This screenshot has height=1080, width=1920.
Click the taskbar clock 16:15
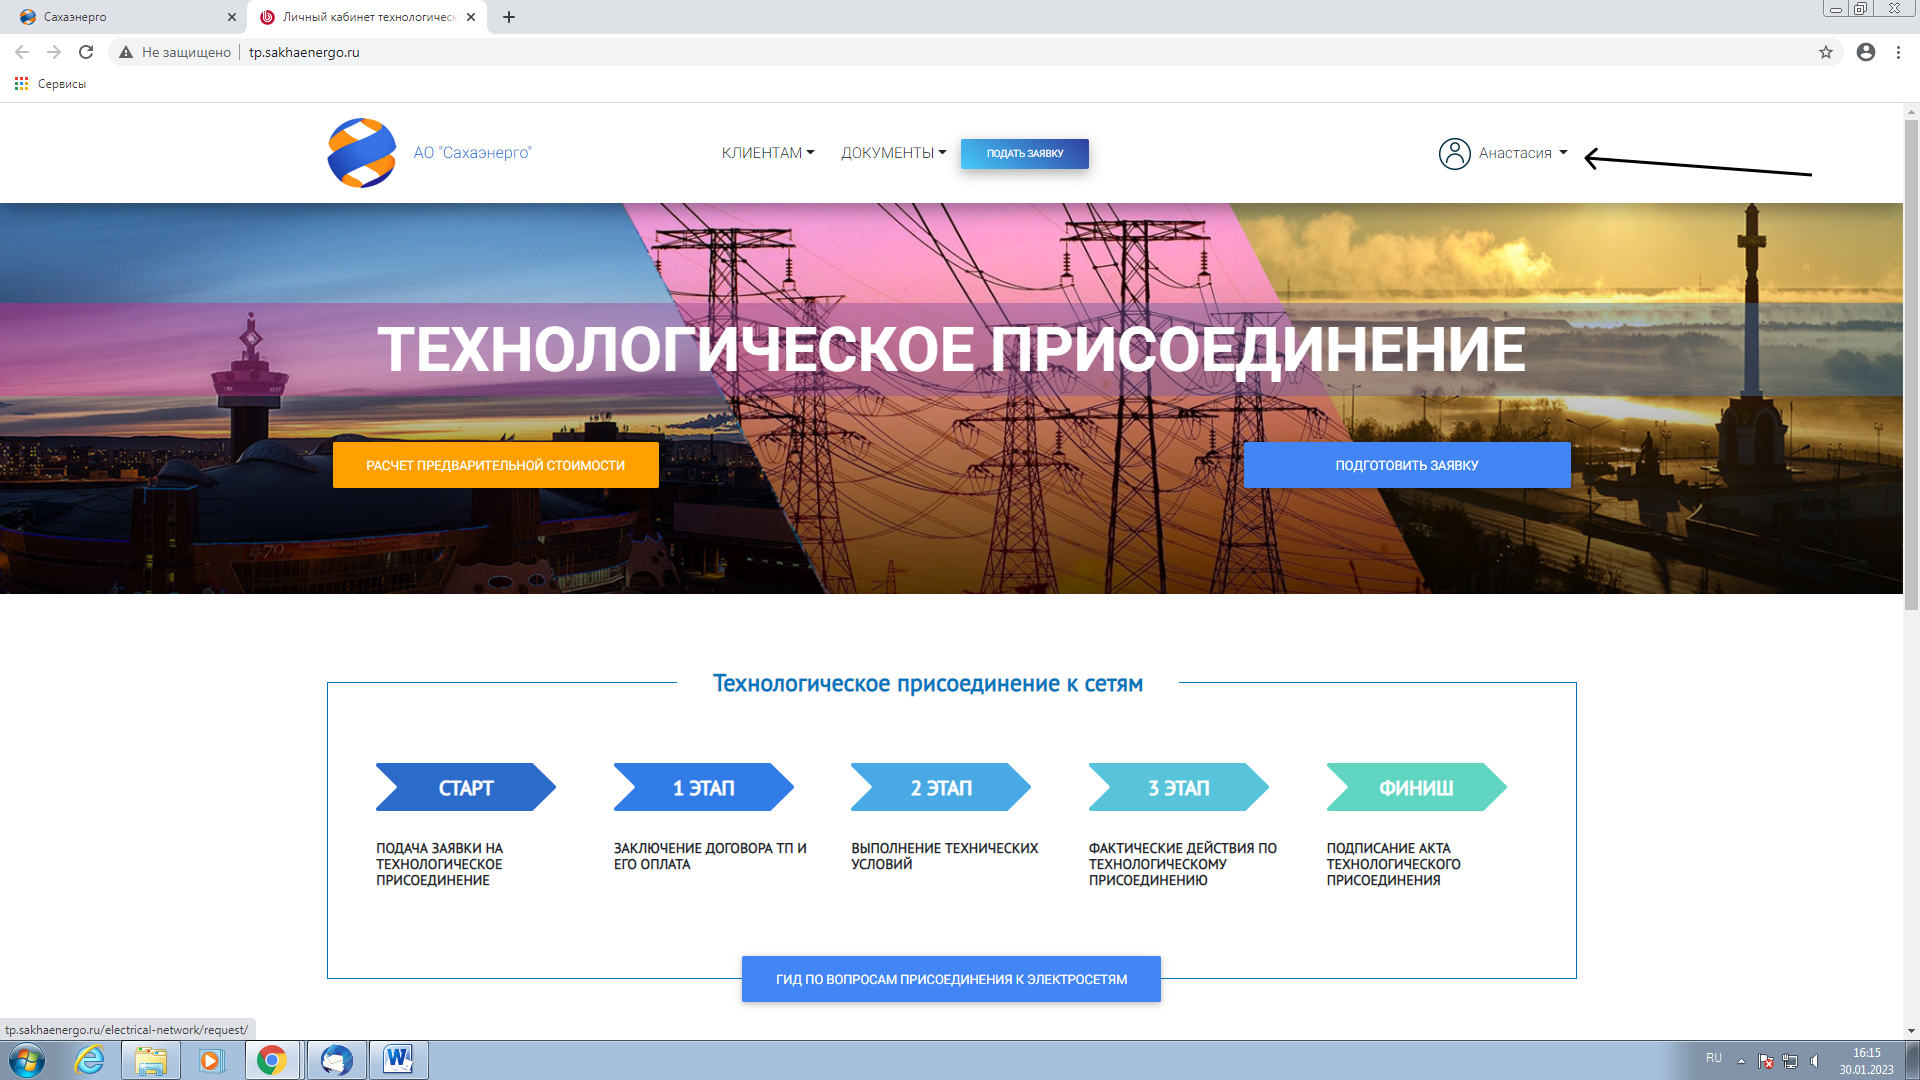pos(1866,1053)
